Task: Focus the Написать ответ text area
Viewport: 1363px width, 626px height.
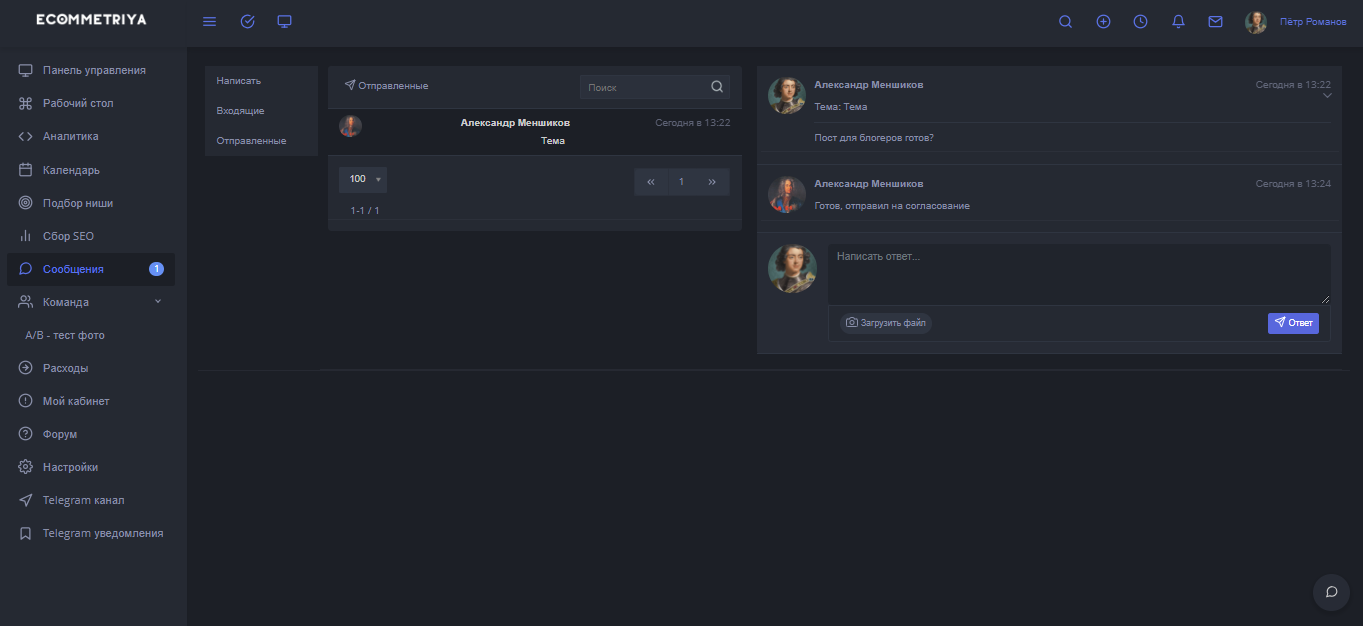Action: point(1078,274)
